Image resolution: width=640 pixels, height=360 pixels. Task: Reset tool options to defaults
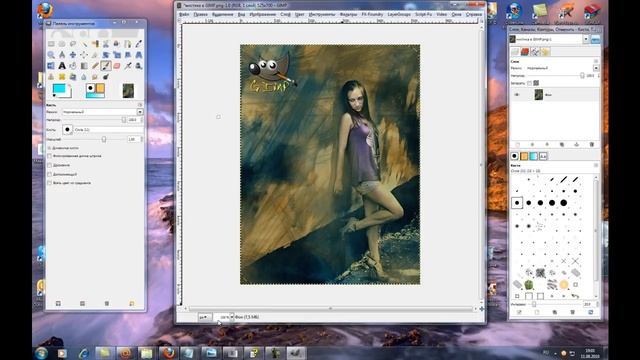point(131,303)
